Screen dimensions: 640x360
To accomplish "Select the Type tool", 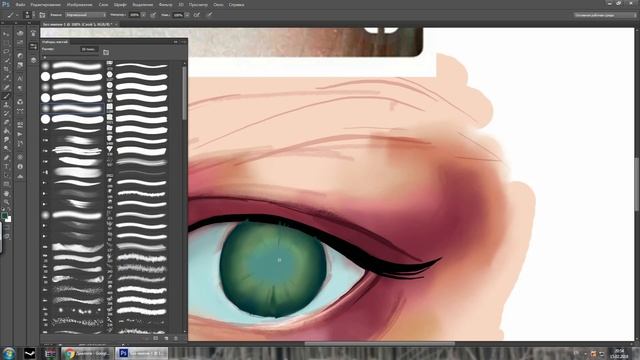I will click(x=7, y=167).
